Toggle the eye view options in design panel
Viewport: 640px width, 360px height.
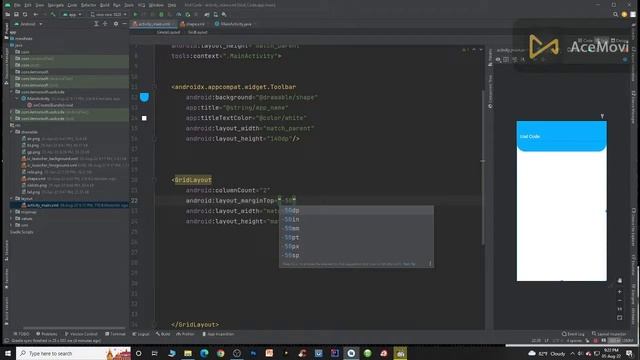(x=498, y=60)
